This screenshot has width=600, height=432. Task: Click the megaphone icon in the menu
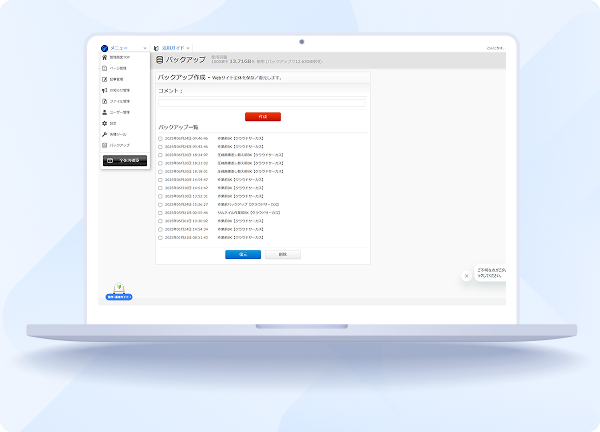[x=104, y=90]
